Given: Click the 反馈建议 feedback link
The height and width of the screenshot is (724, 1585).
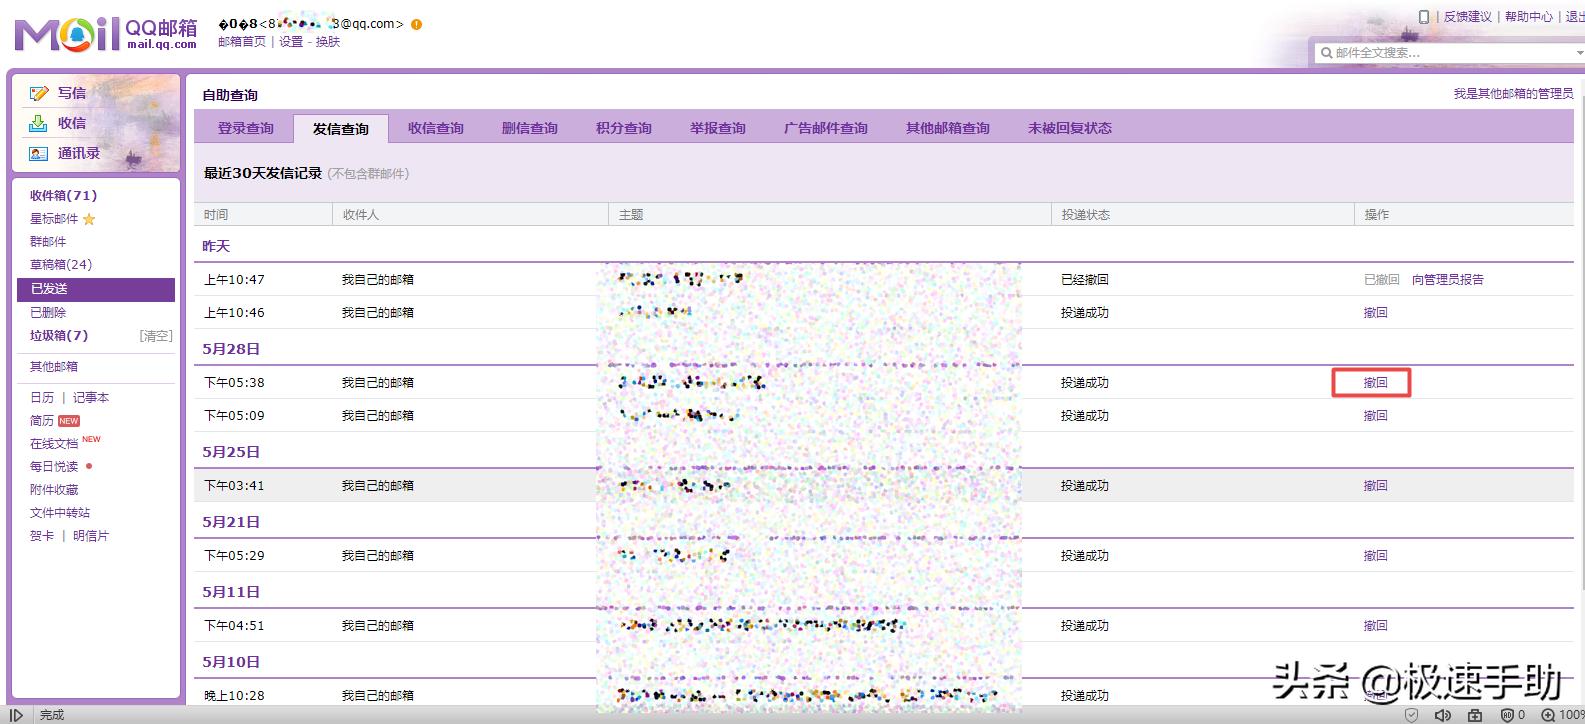Looking at the screenshot, I should click(1467, 17).
